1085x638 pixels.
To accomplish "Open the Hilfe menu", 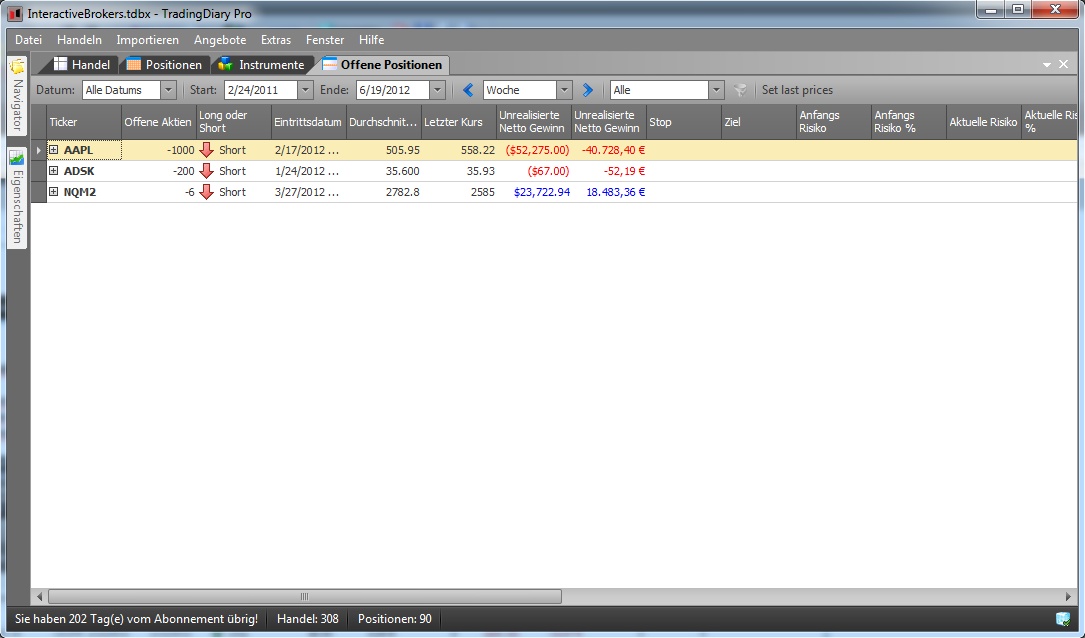I will point(372,40).
